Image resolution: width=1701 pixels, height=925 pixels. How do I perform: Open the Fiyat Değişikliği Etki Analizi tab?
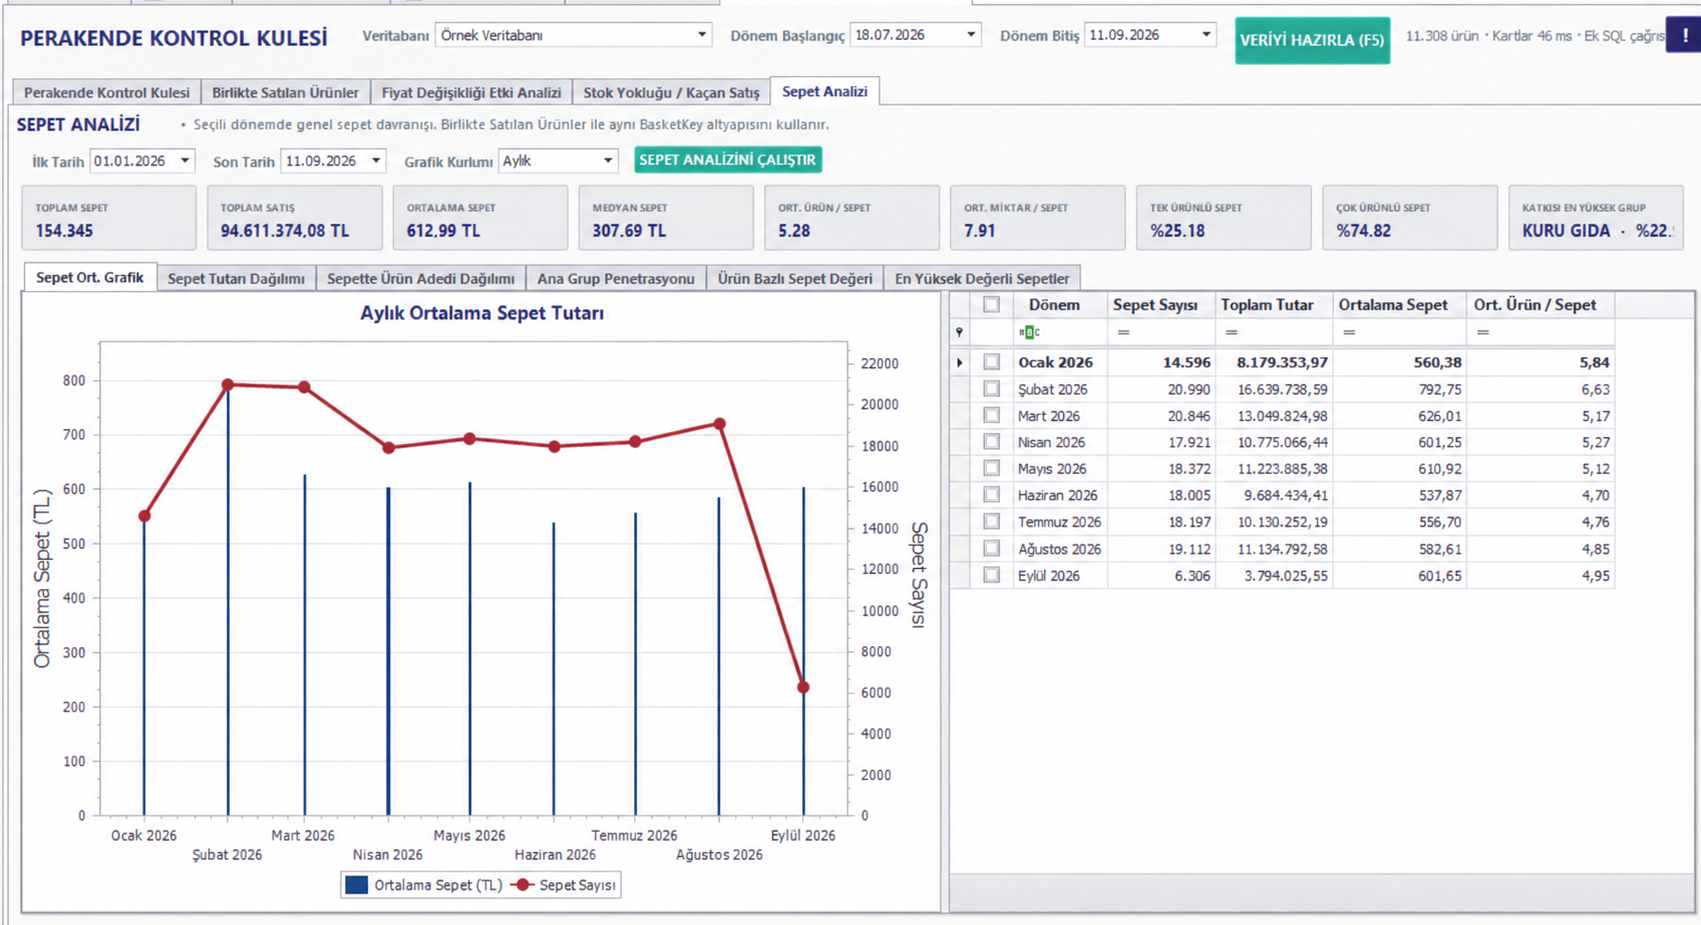tap(471, 92)
